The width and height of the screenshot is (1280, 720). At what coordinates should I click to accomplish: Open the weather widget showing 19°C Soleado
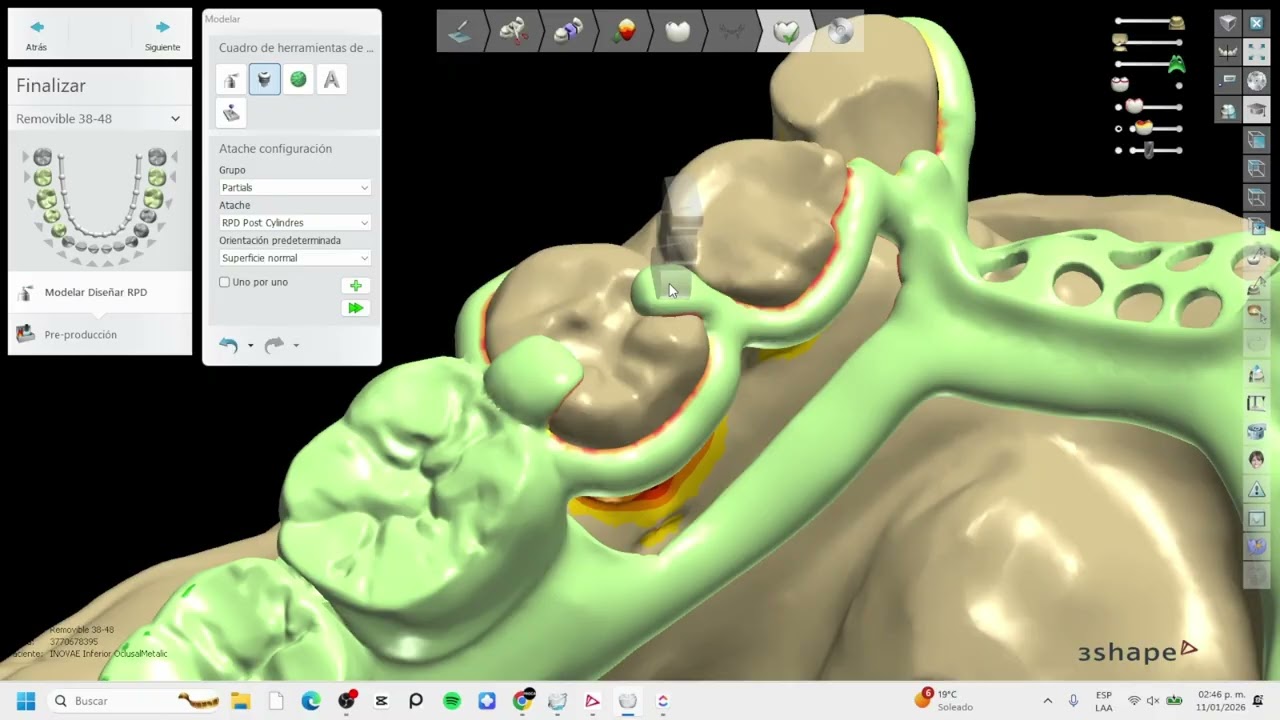click(945, 700)
